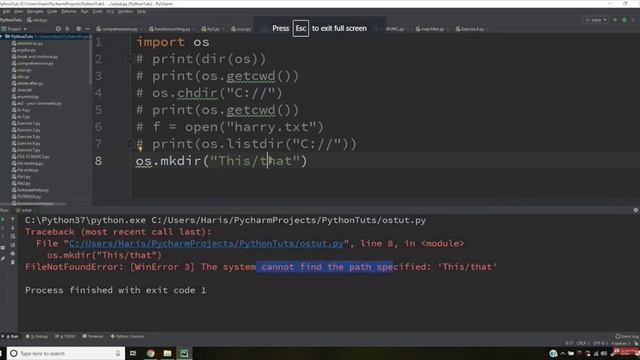This screenshot has width=640, height=360.
Task: Click the yellow intention bulb near line 7
Action: (x=140, y=149)
